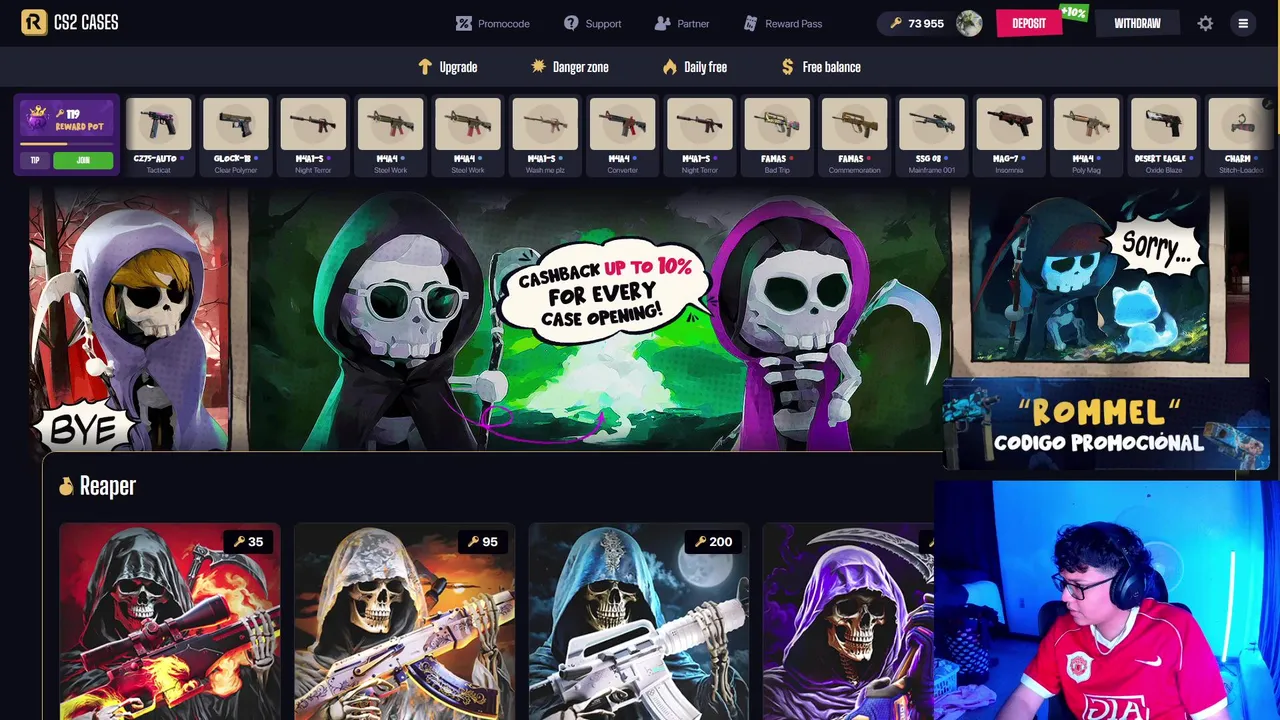
Task: Click the BYE reaper banner slide
Action: (130, 320)
